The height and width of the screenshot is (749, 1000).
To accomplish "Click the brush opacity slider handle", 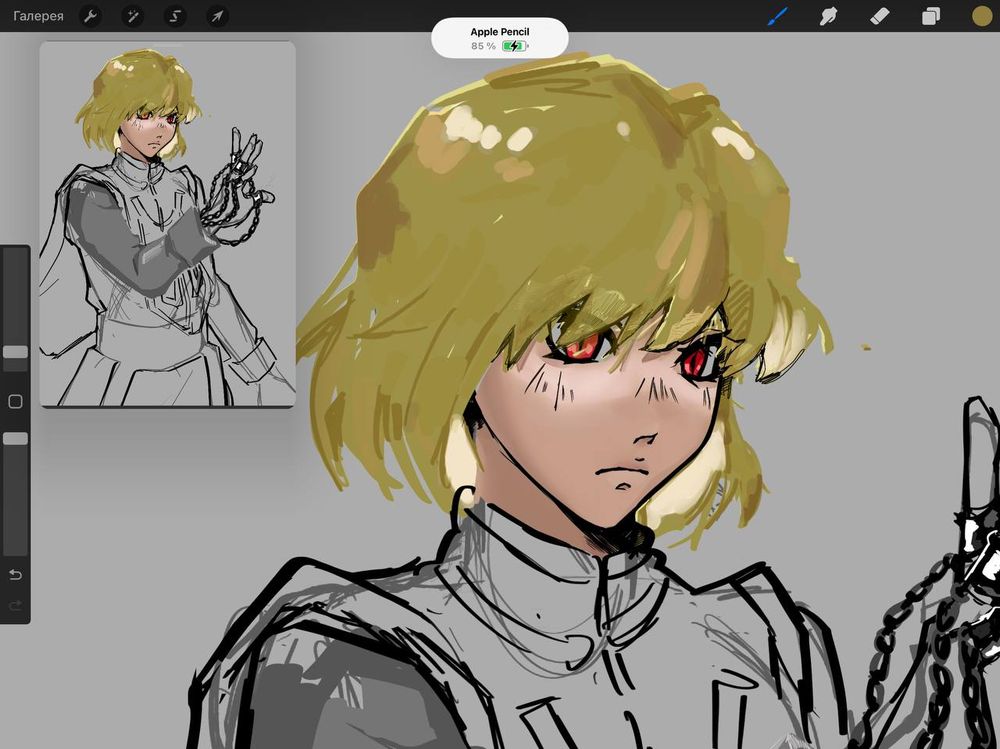I will point(15,438).
